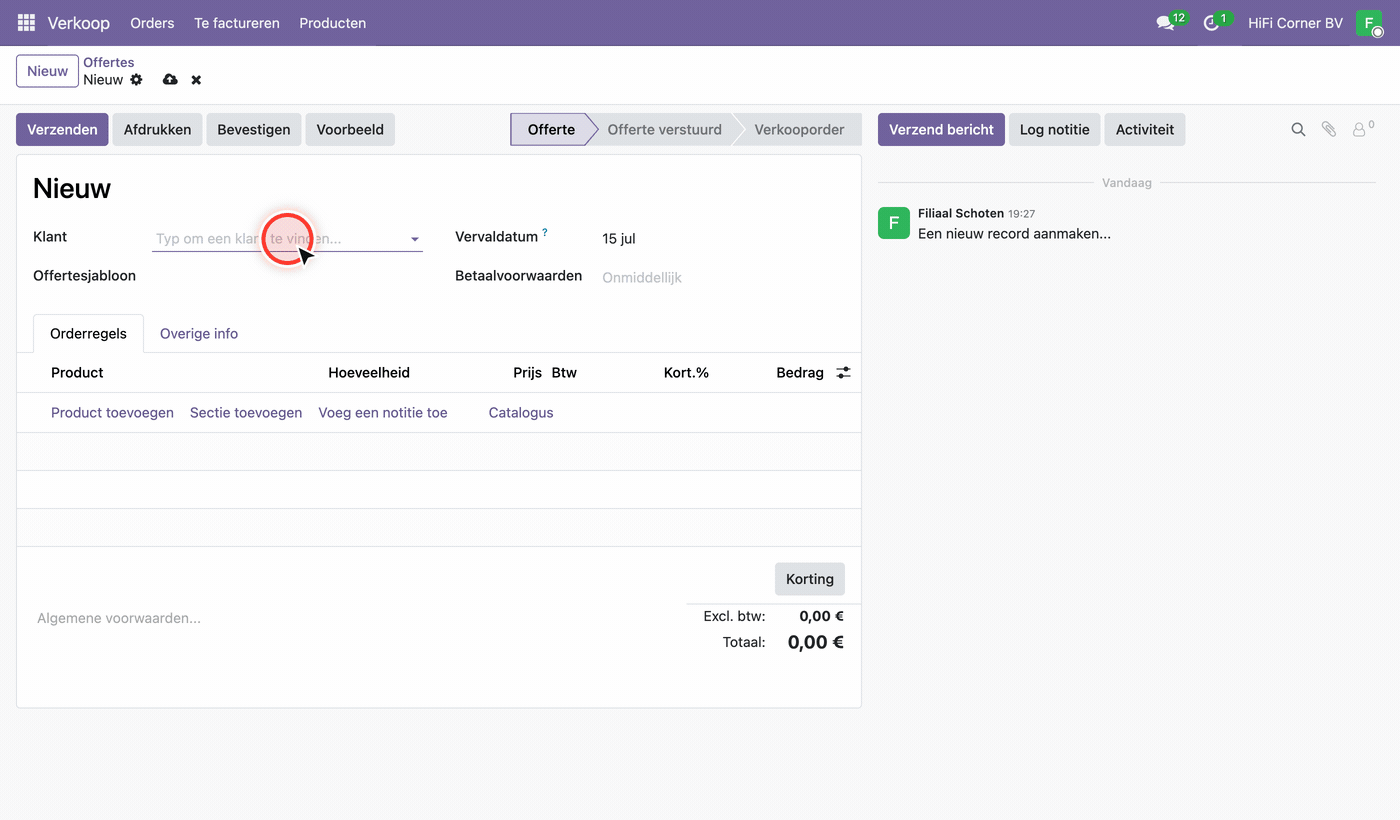Edit the Betaalvoorwaarden field Onmiddellijk

[x=642, y=277]
